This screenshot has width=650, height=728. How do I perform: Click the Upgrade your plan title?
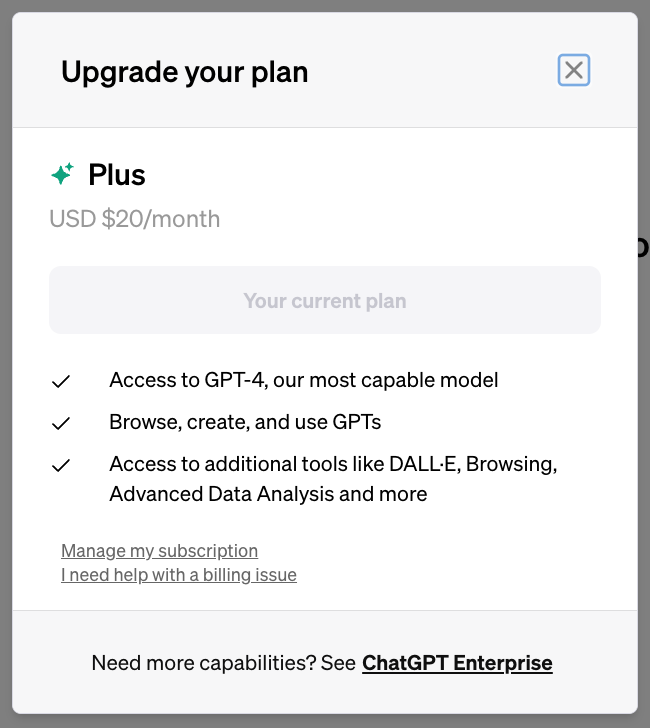coord(184,72)
